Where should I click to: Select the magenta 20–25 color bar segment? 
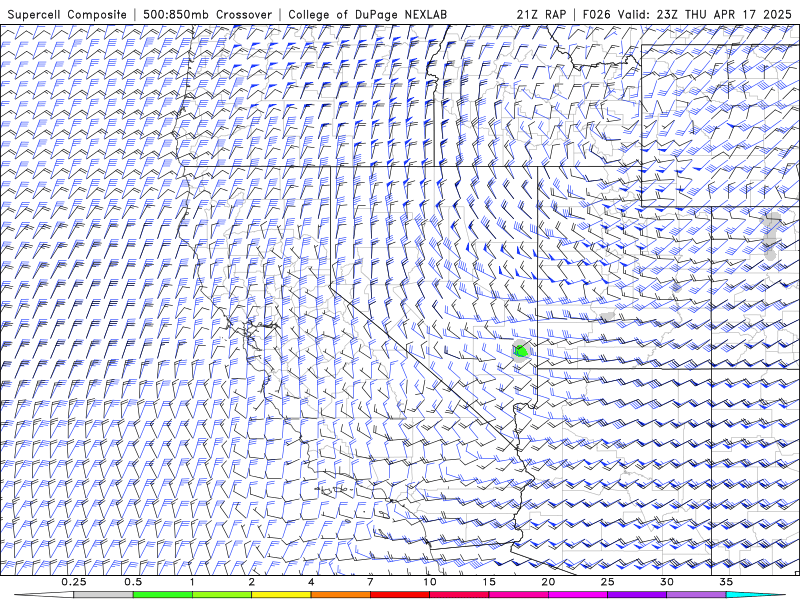(x=578, y=595)
